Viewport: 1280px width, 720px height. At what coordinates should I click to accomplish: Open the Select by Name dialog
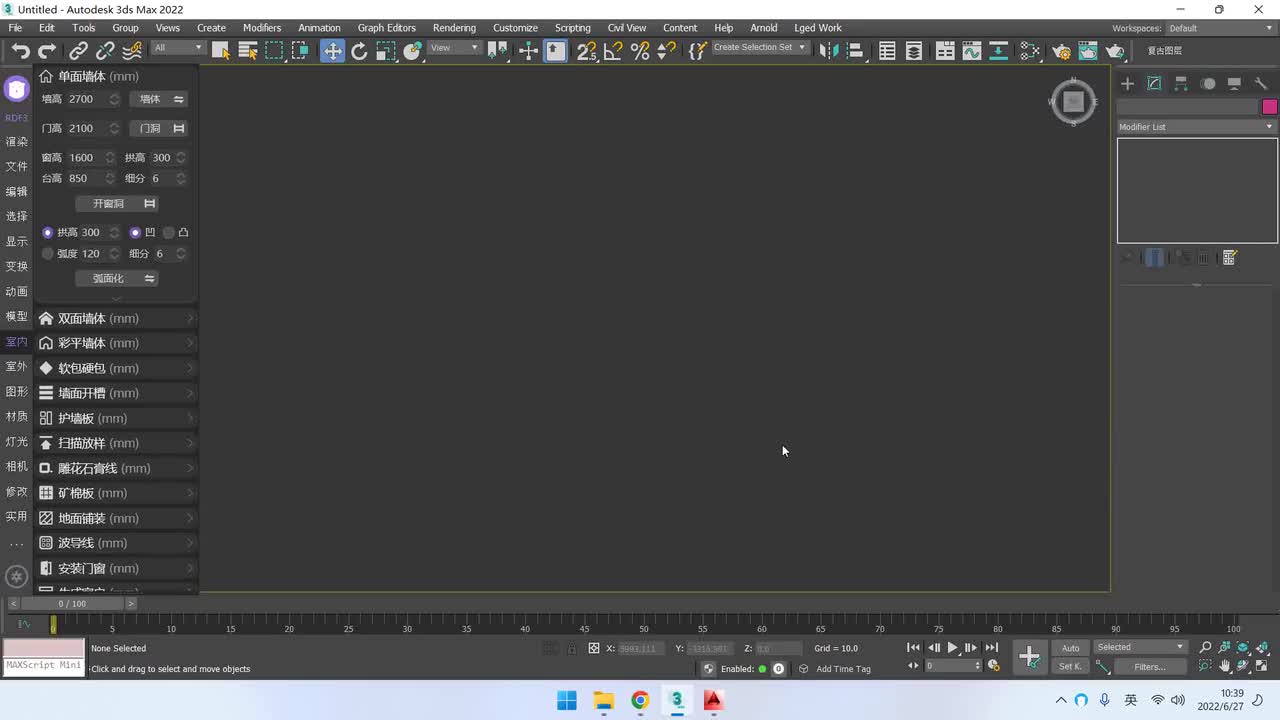248,51
